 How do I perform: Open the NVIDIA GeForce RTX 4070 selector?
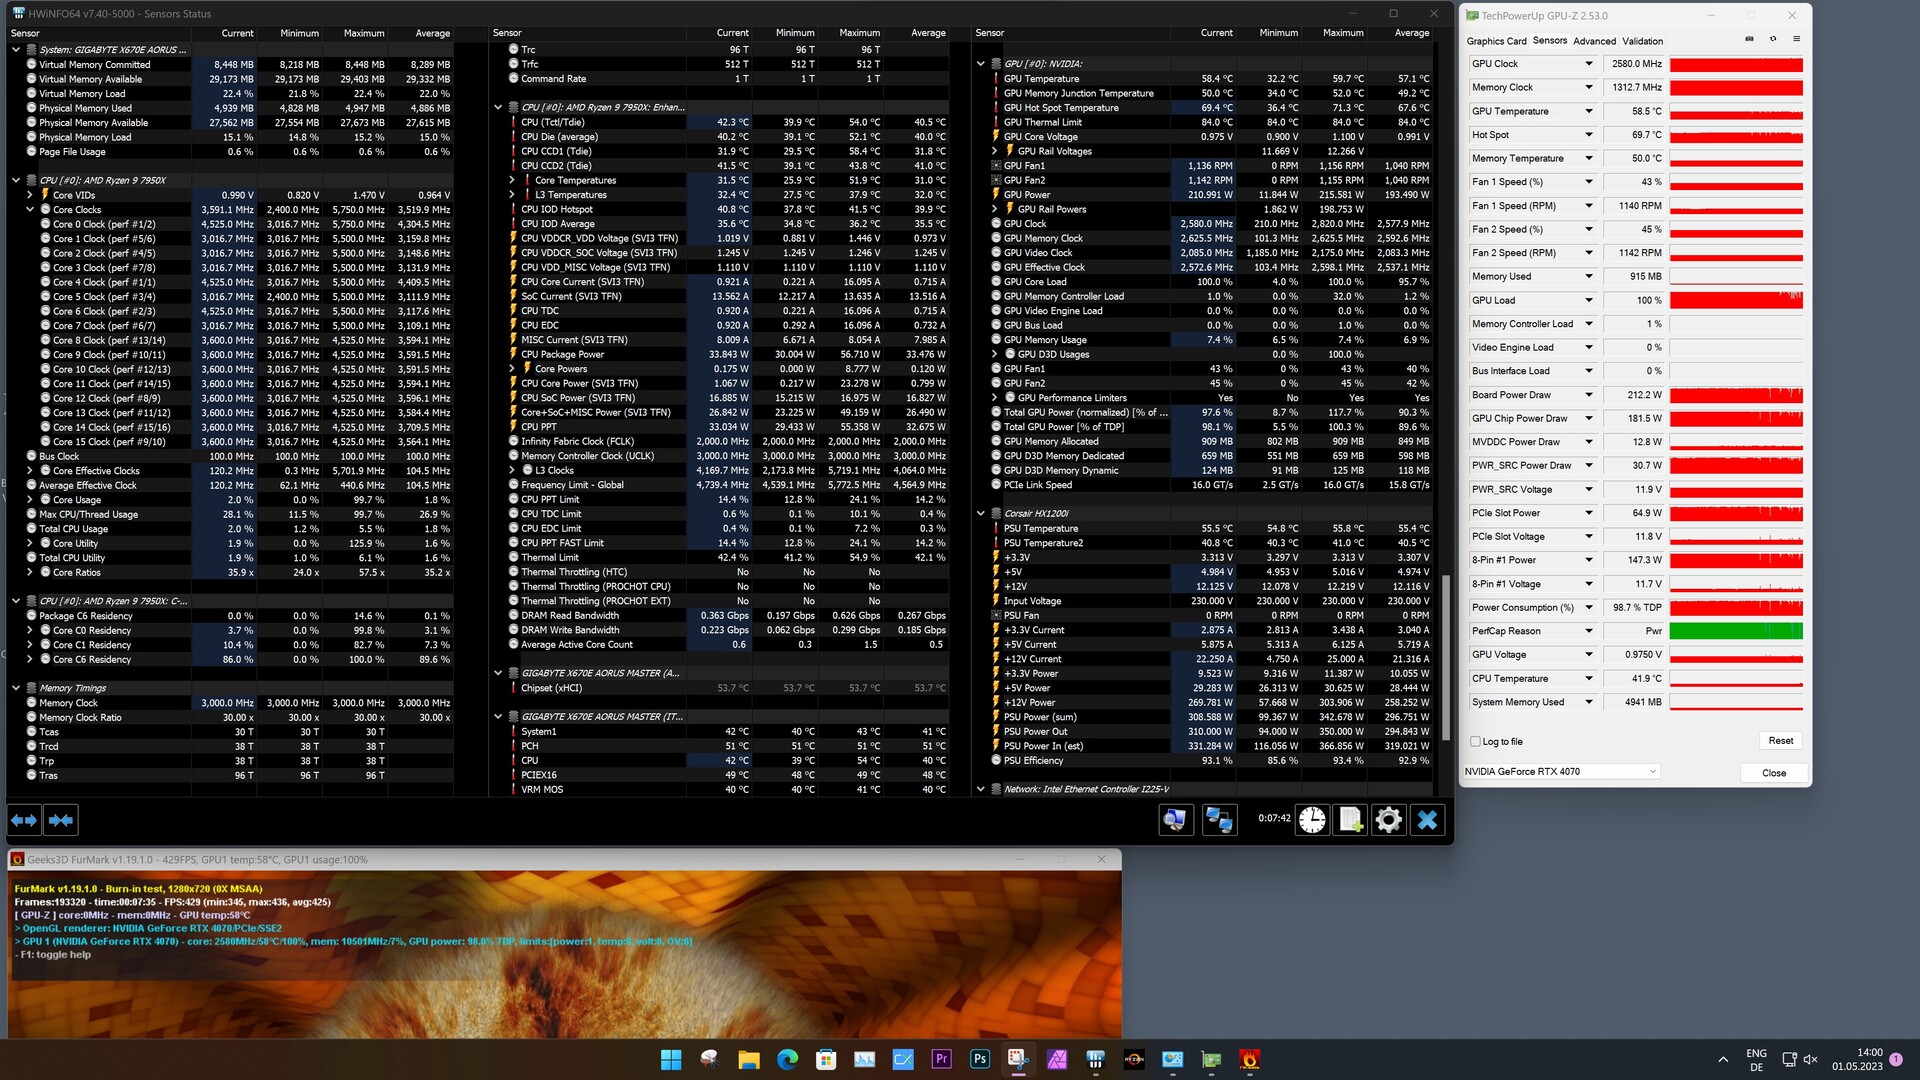click(x=1560, y=771)
